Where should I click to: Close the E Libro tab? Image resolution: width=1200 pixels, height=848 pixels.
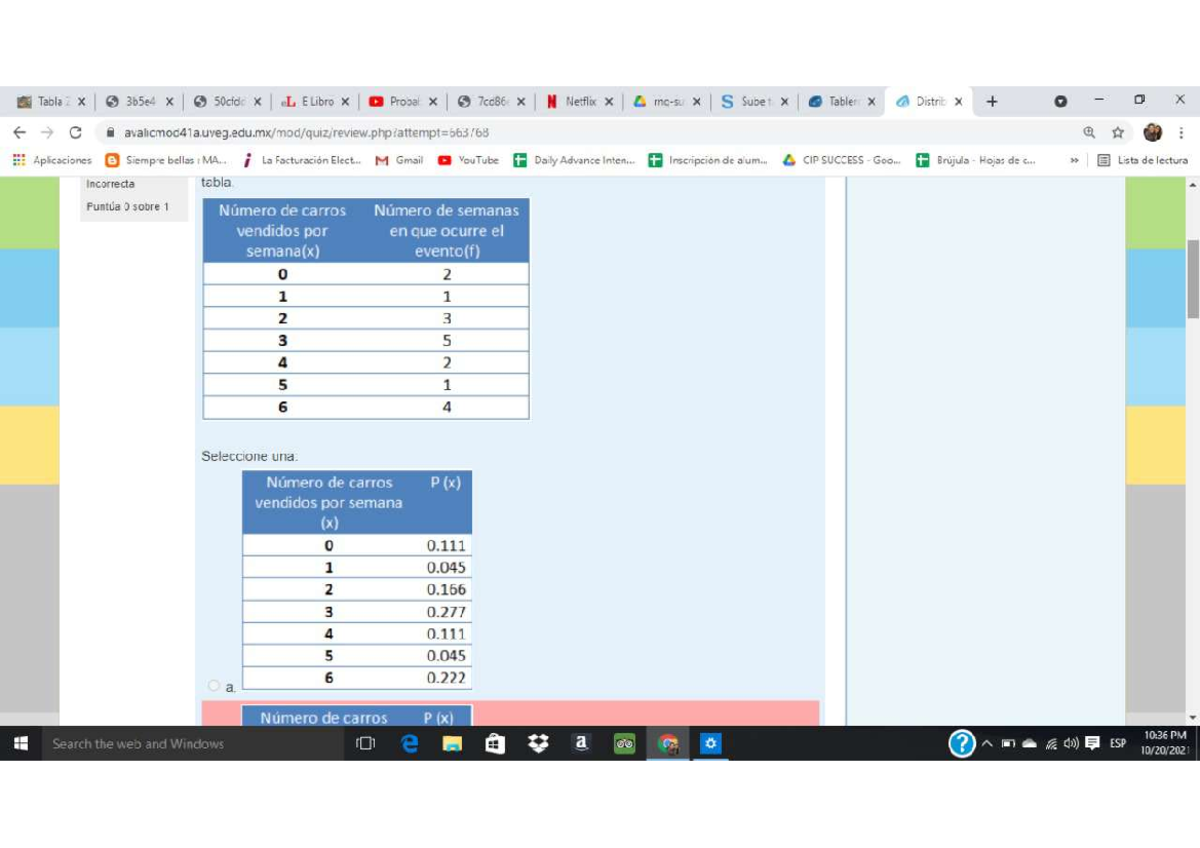(x=345, y=101)
